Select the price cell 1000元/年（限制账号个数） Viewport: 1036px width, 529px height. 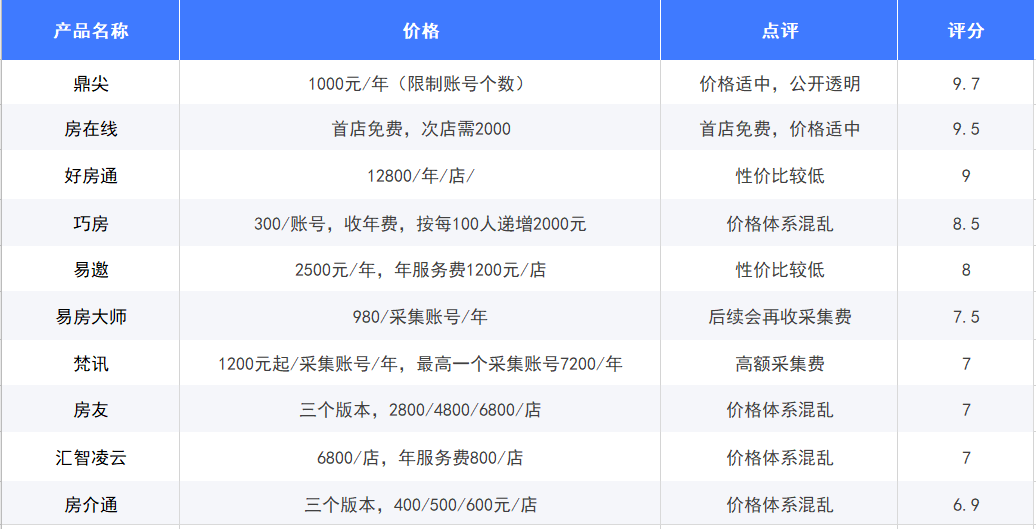420,84
